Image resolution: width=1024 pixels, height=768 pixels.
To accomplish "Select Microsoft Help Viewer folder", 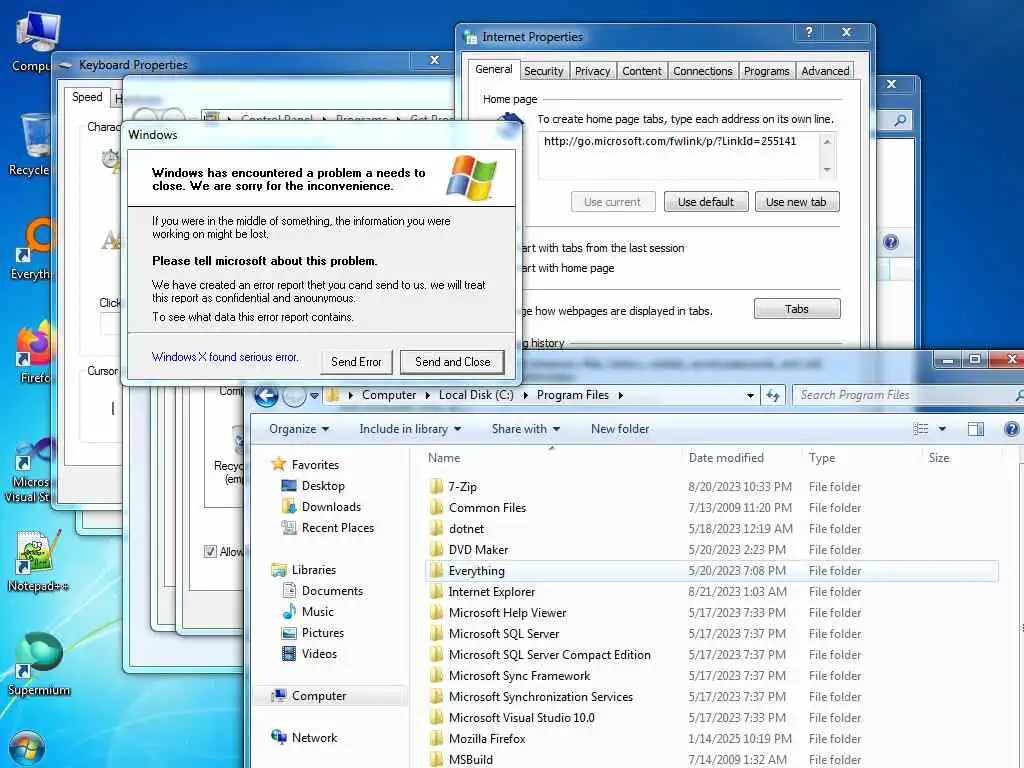I will (x=507, y=613).
